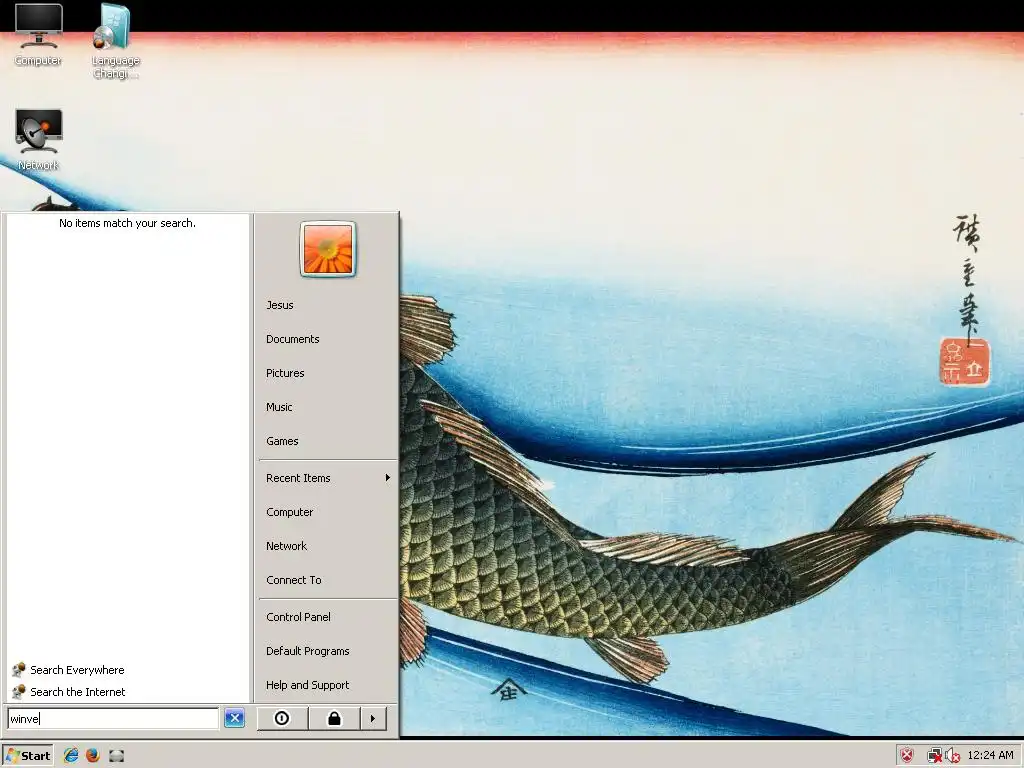Image resolution: width=1024 pixels, height=768 pixels.
Task: Click the 12:24 AM clock
Action: coord(990,756)
